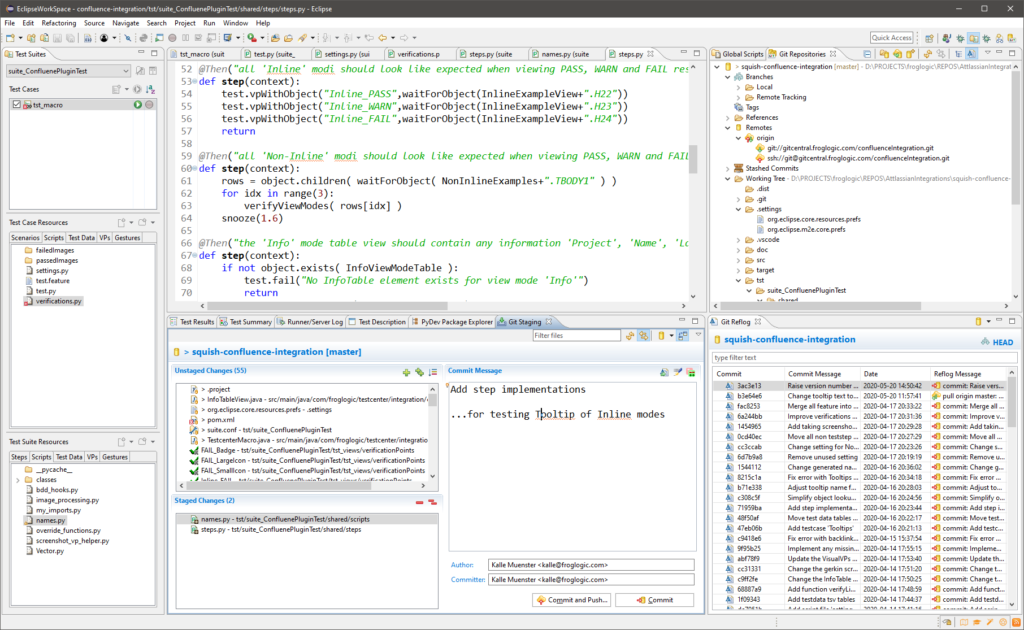Image resolution: width=1024 pixels, height=630 pixels.
Task: Switch to the Test Results tab
Action: coord(196,322)
